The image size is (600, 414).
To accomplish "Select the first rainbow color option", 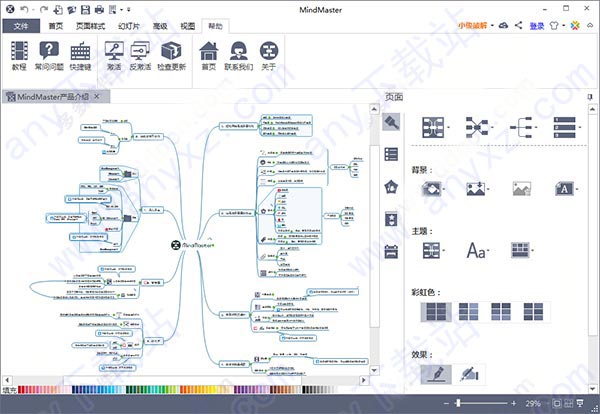I will point(436,311).
